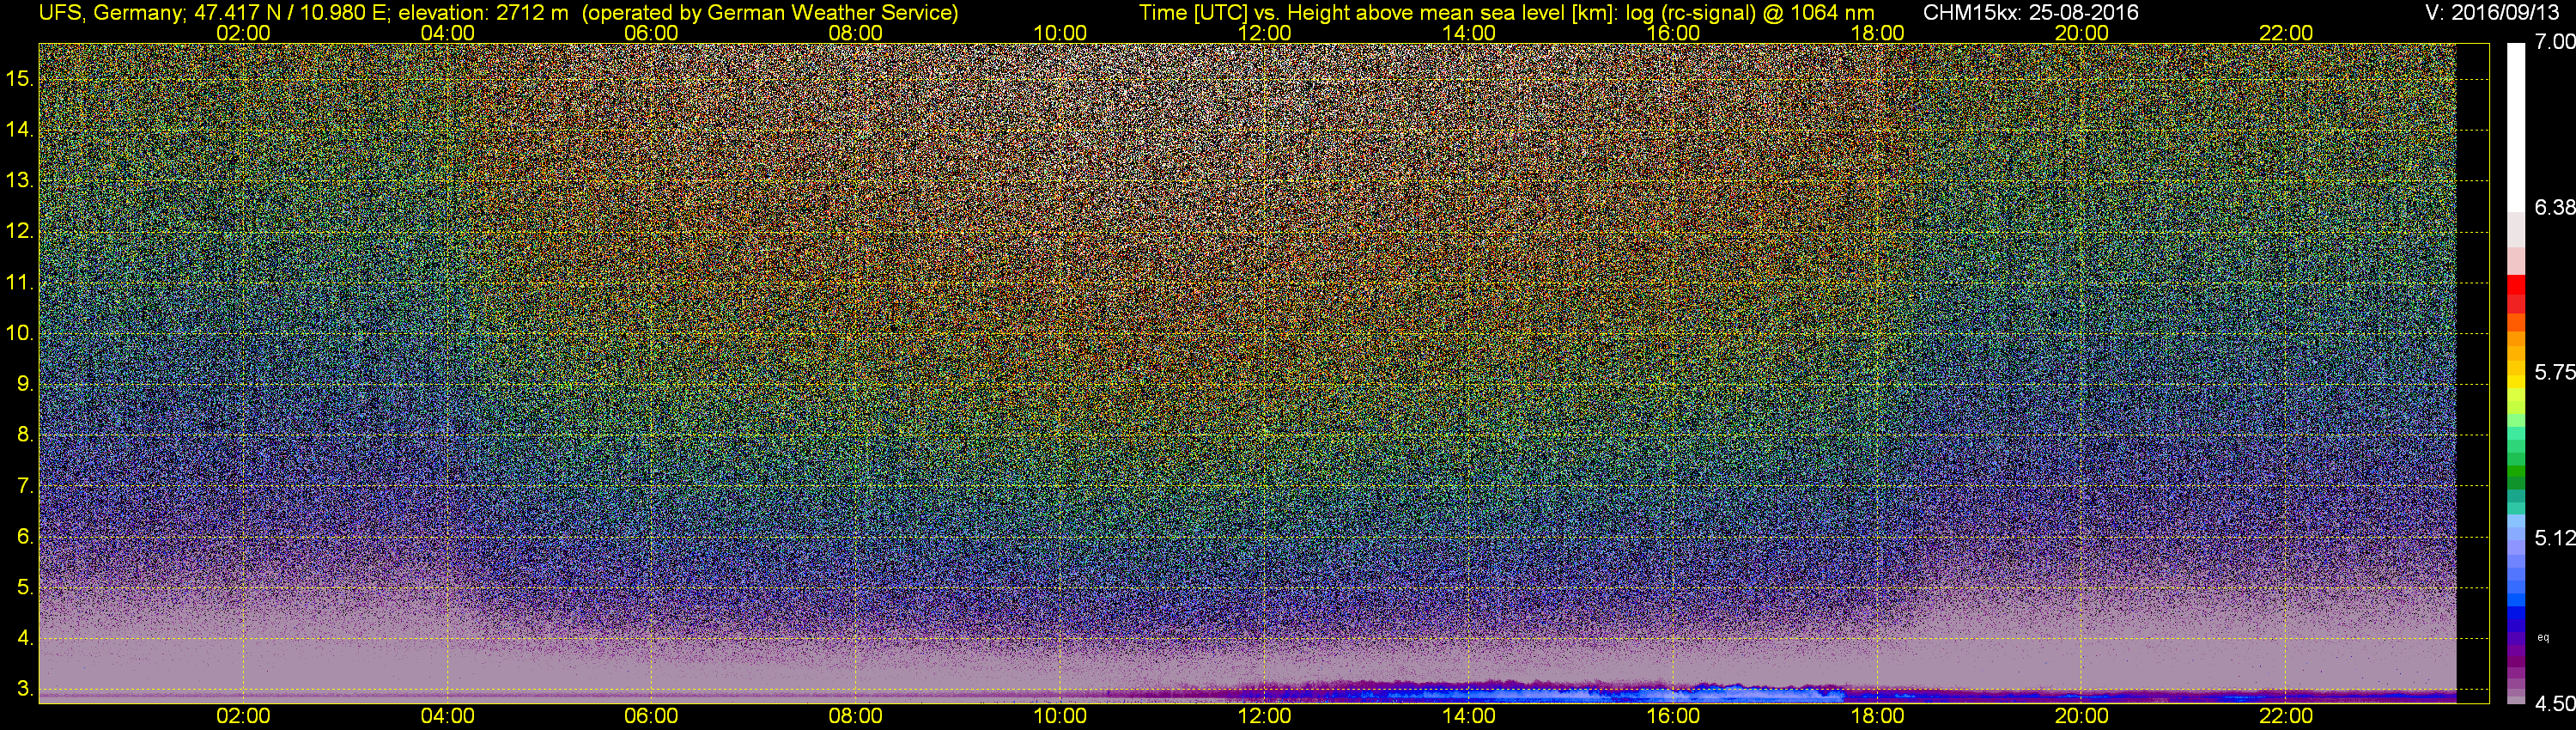Click 16:00 on the top time axis

coord(1673,33)
